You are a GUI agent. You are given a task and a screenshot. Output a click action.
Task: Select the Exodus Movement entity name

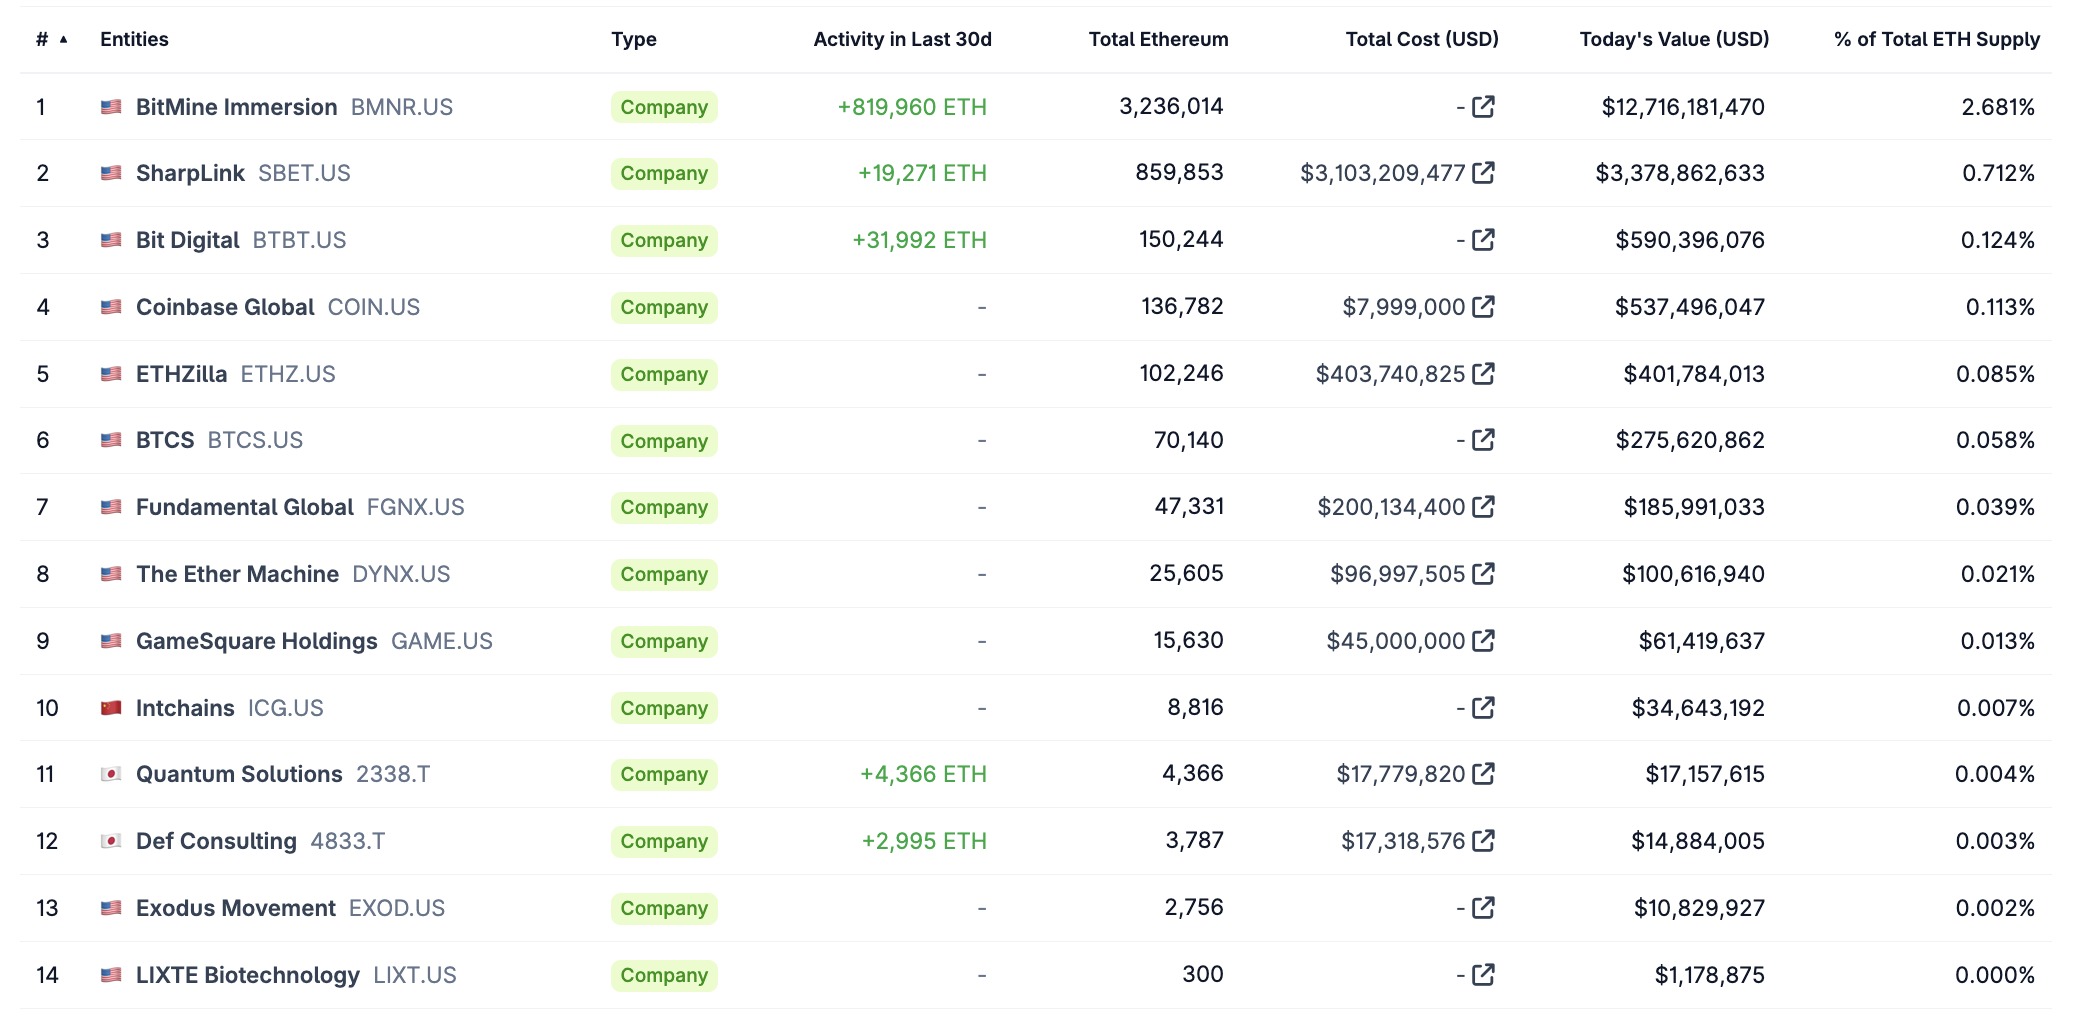coord(236,908)
